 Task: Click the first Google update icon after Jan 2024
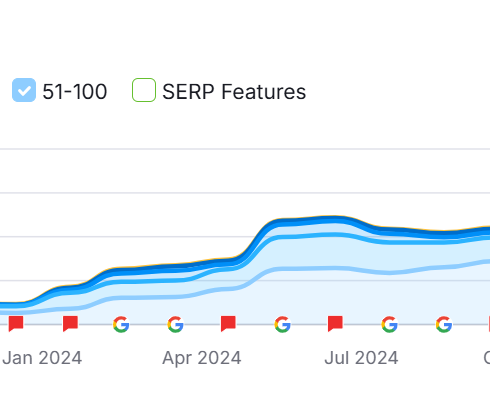tap(121, 324)
